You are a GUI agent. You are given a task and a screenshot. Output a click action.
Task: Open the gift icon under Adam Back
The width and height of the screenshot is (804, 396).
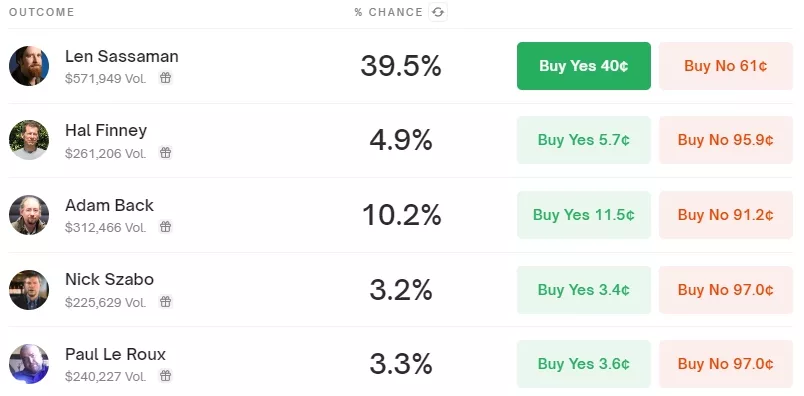click(165, 227)
